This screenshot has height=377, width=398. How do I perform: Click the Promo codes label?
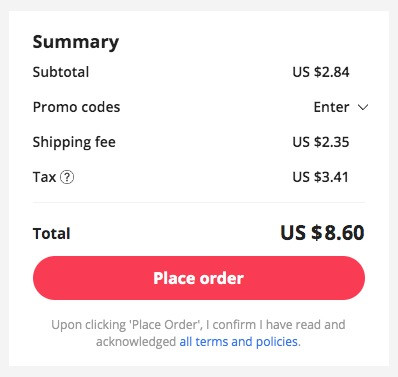tap(76, 107)
